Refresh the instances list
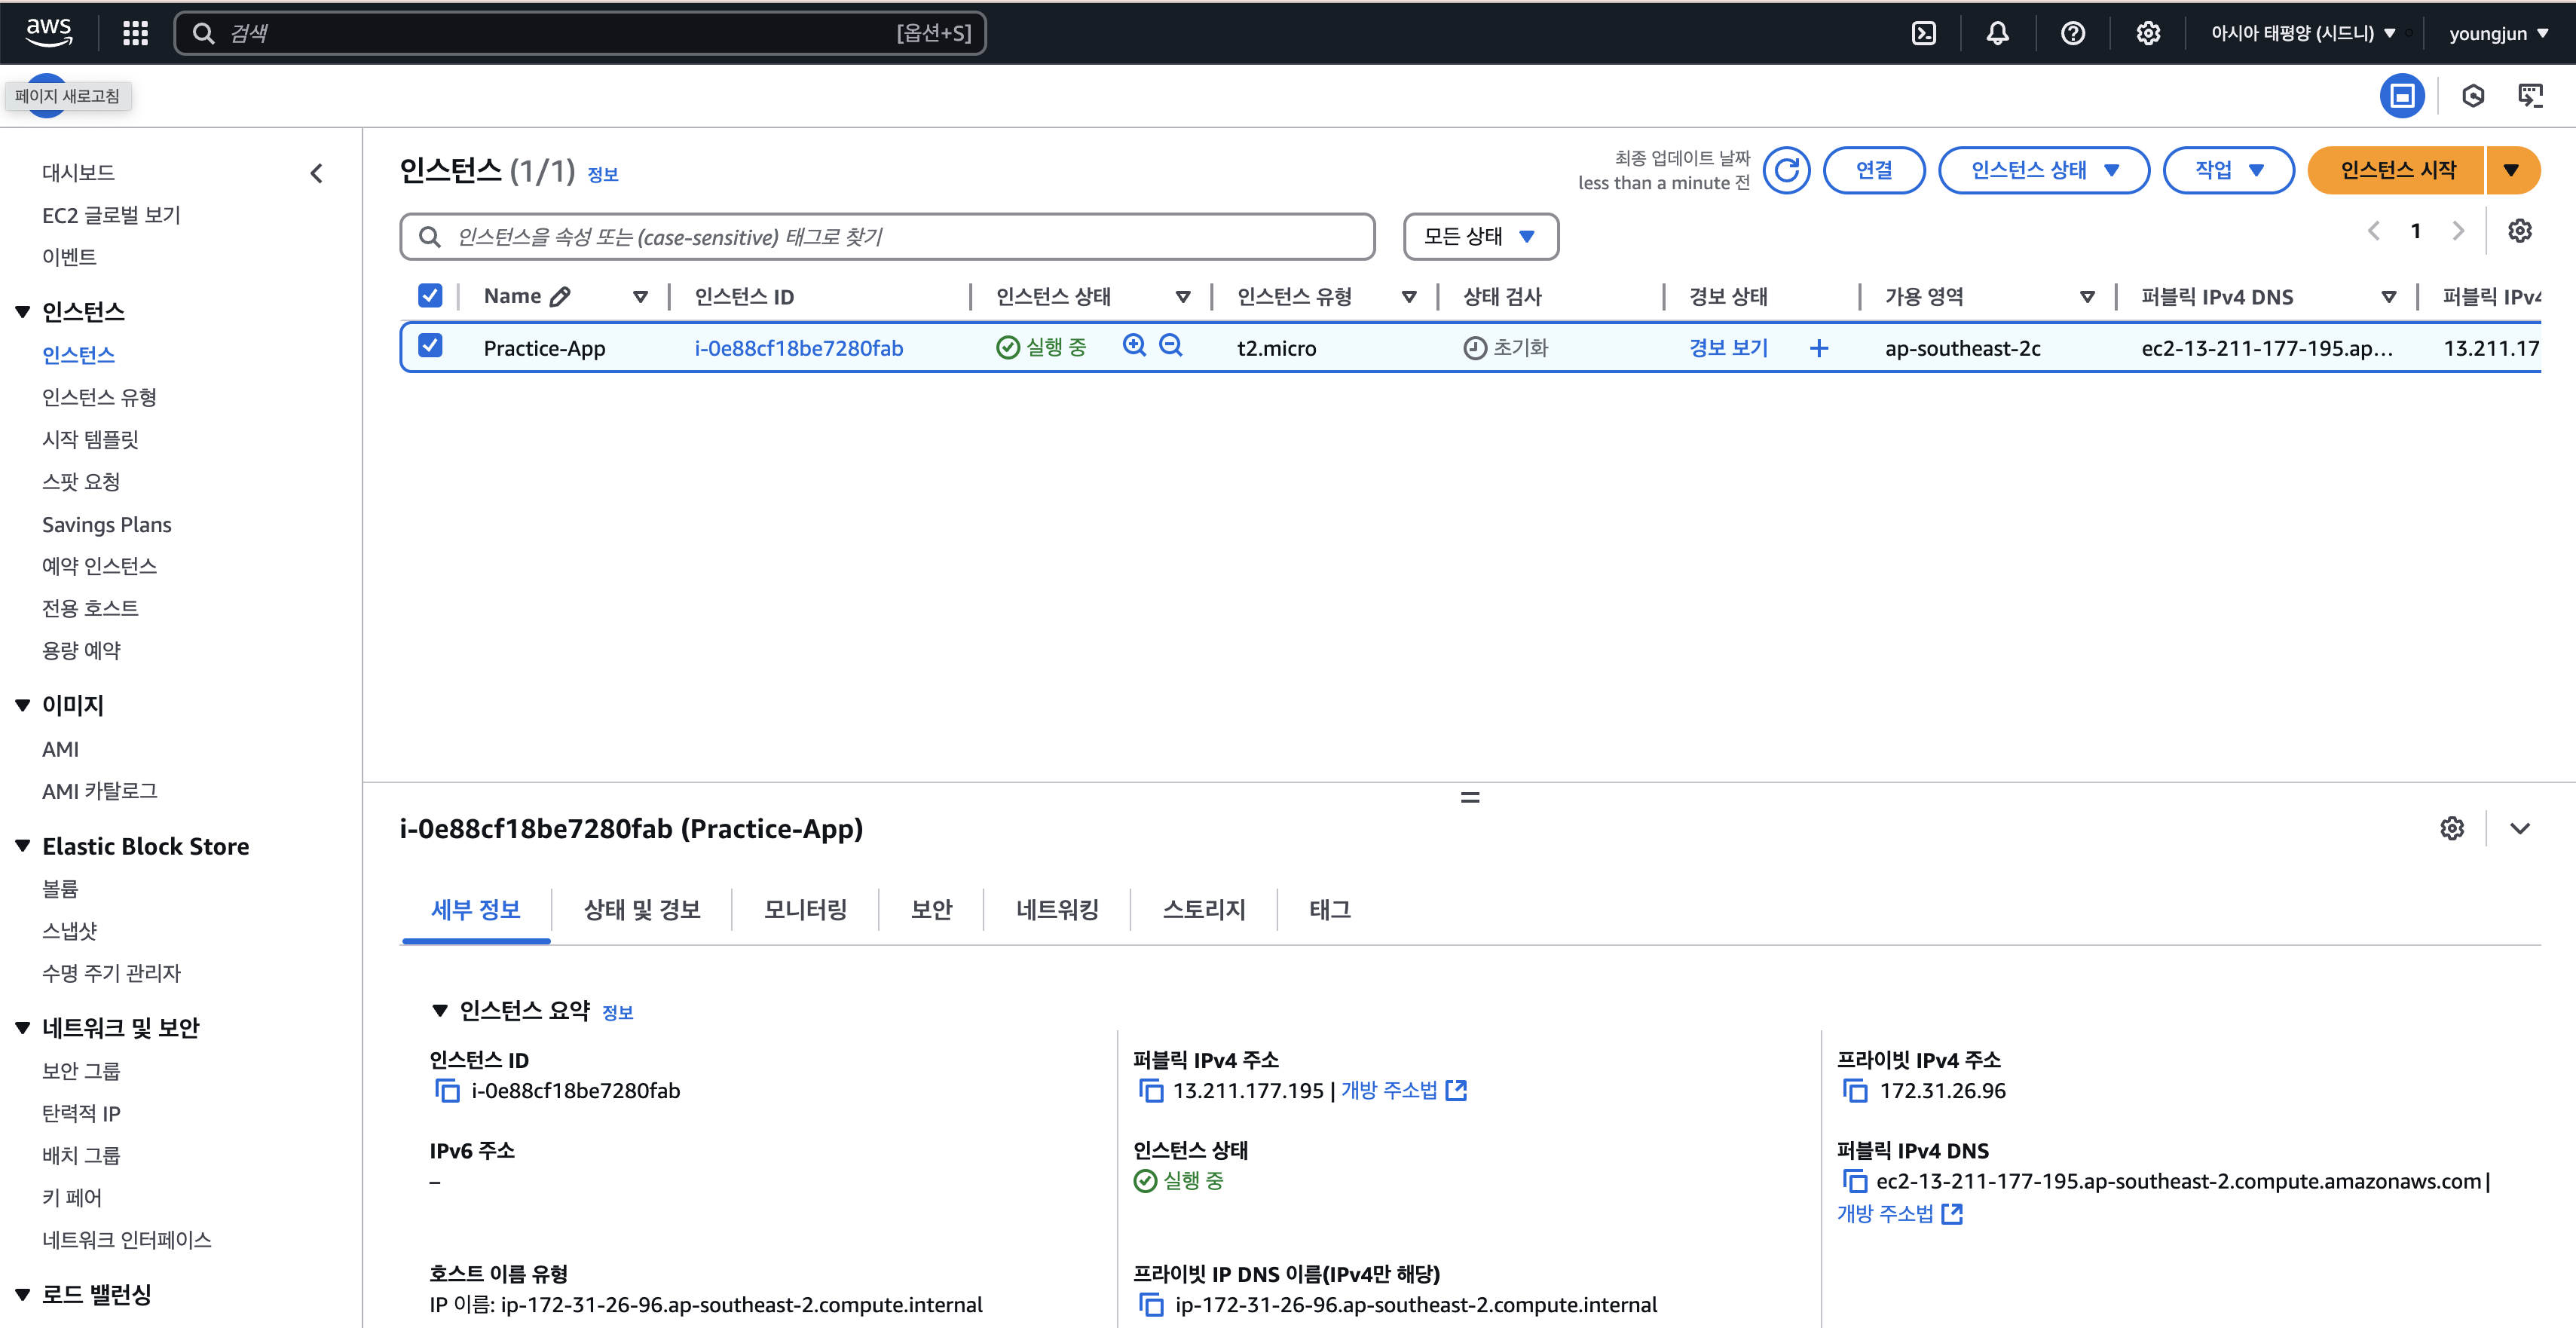2576x1328 pixels. (x=1786, y=170)
